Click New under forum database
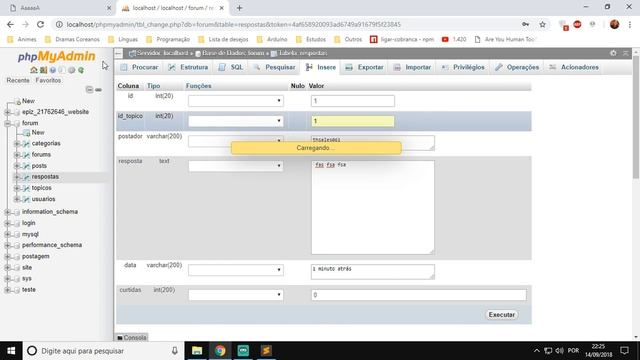640x360 pixels. (38, 132)
